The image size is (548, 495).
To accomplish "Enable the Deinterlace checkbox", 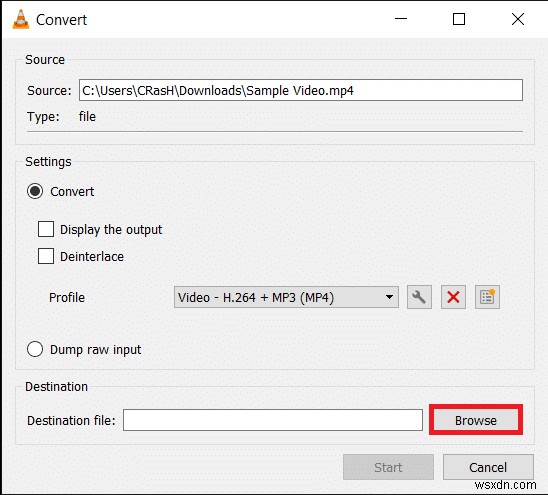I will coord(46,256).
